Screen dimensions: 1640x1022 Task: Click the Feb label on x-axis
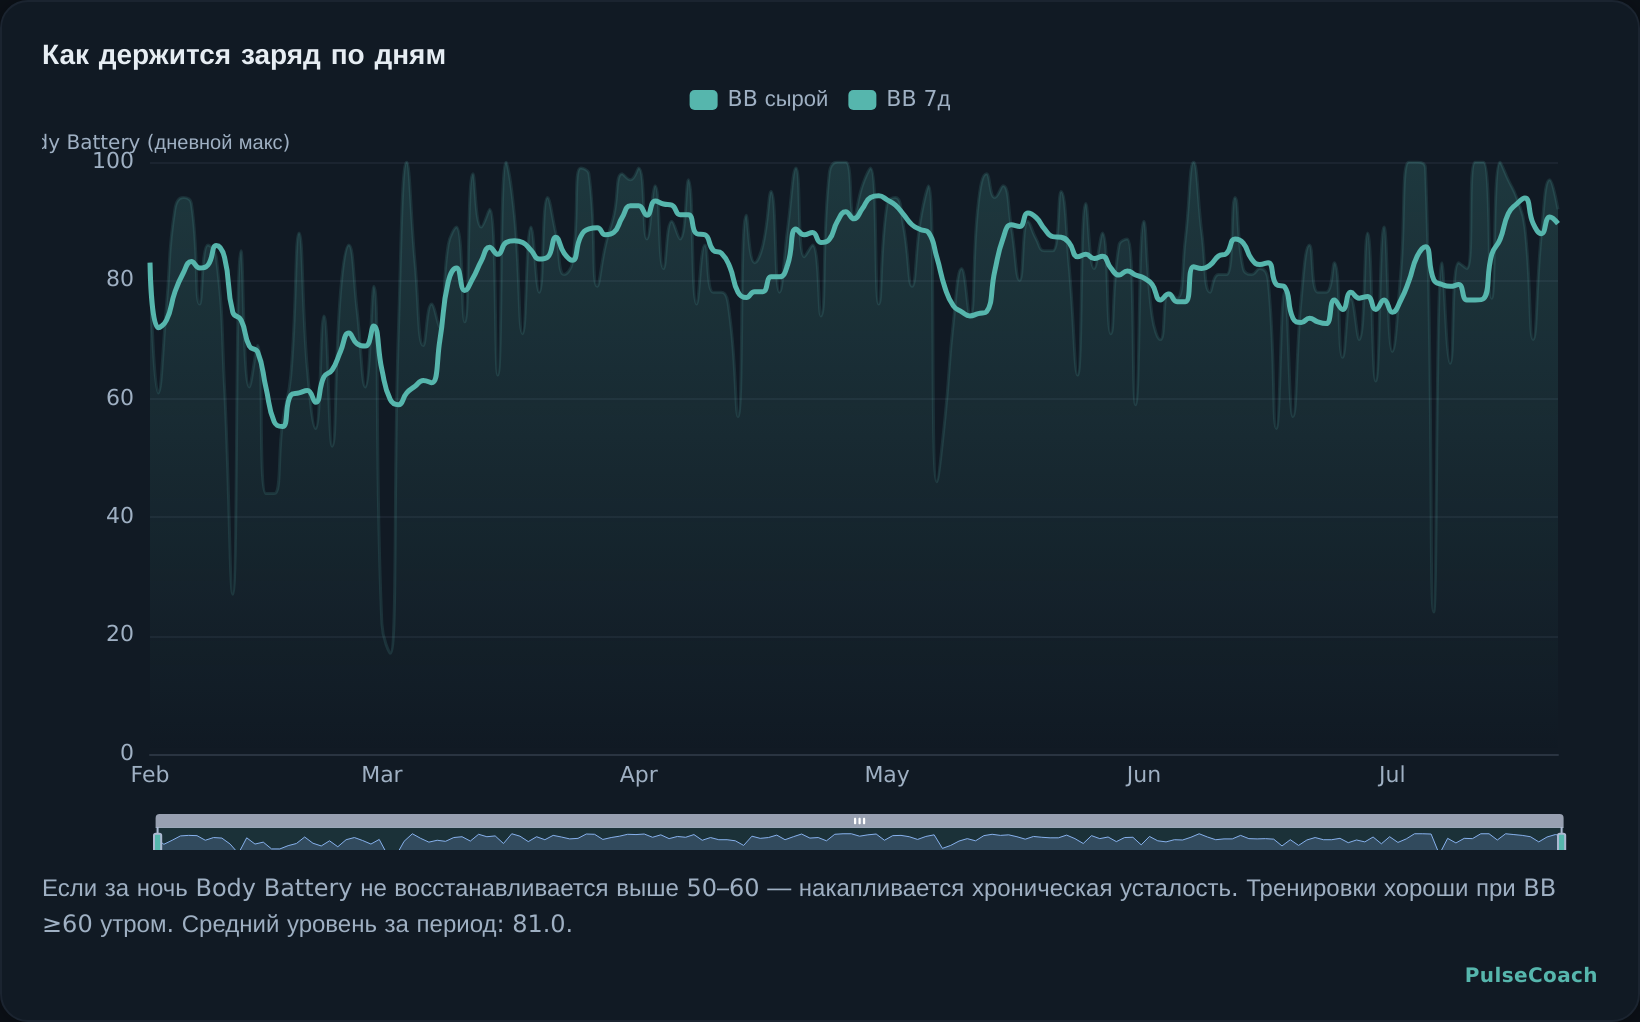150,775
